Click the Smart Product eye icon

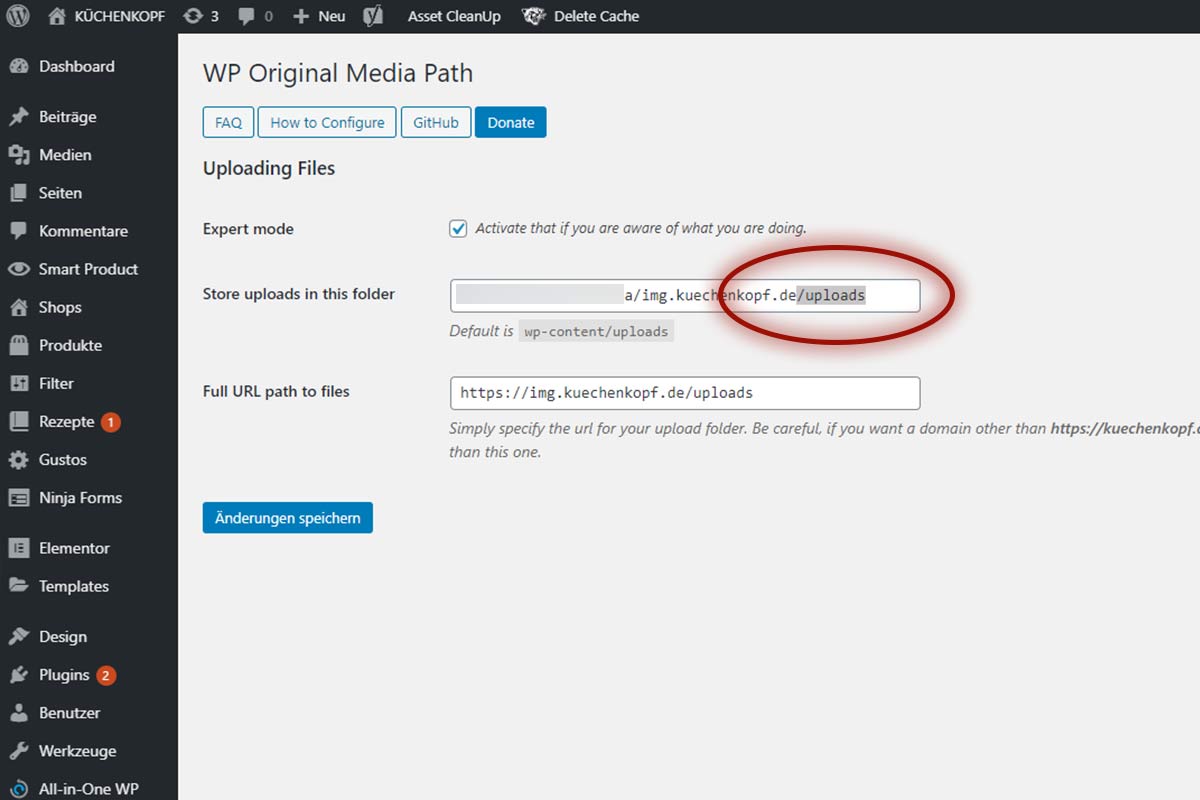18,269
